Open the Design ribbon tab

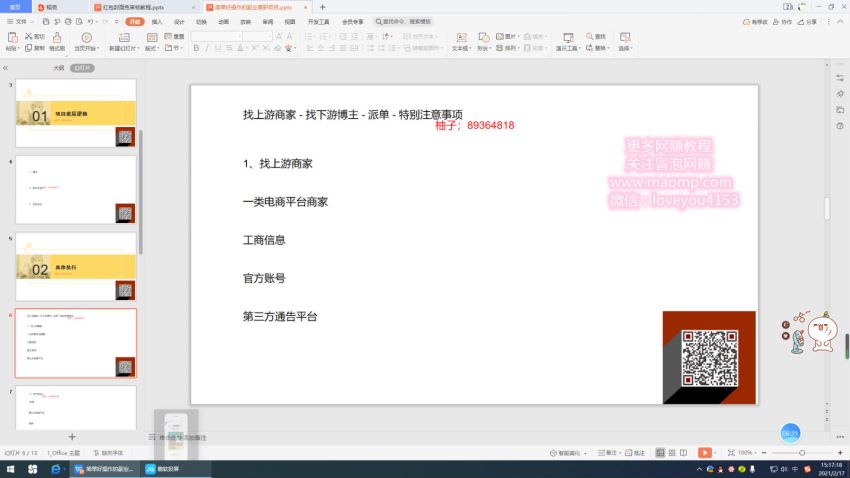pos(179,22)
